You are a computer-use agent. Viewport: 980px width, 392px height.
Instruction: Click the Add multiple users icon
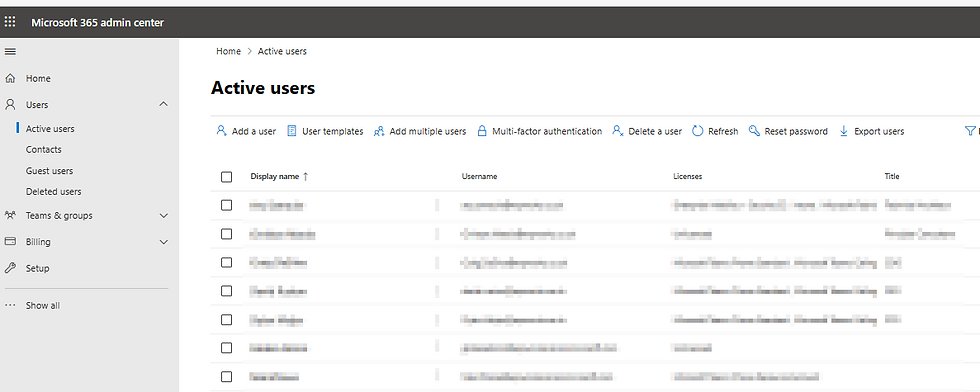click(379, 131)
